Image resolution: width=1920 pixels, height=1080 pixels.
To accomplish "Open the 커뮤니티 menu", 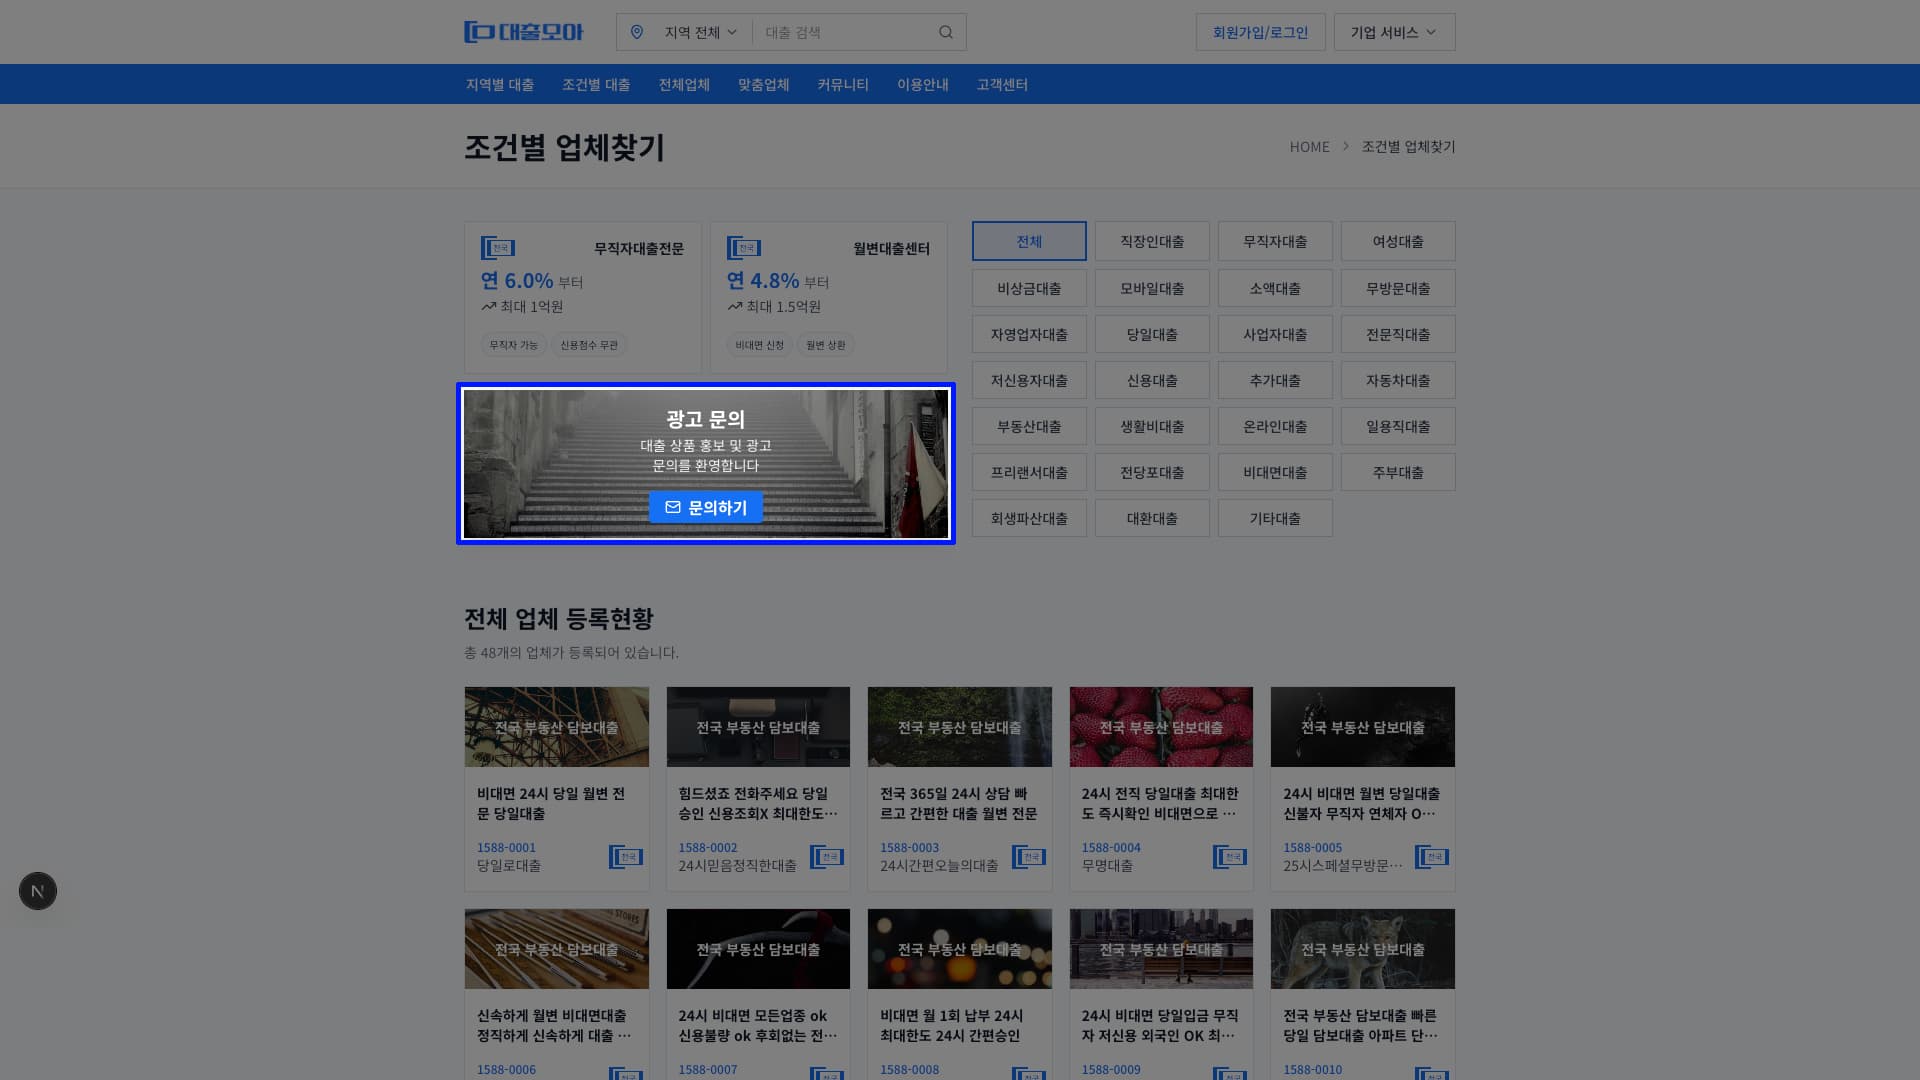I will (x=842, y=84).
